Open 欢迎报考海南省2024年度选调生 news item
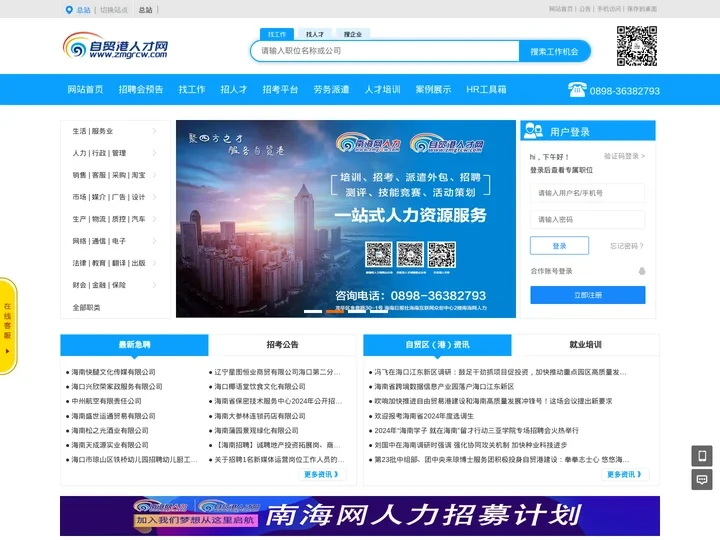The height and width of the screenshot is (540, 720). pyautogui.click(x=424, y=416)
